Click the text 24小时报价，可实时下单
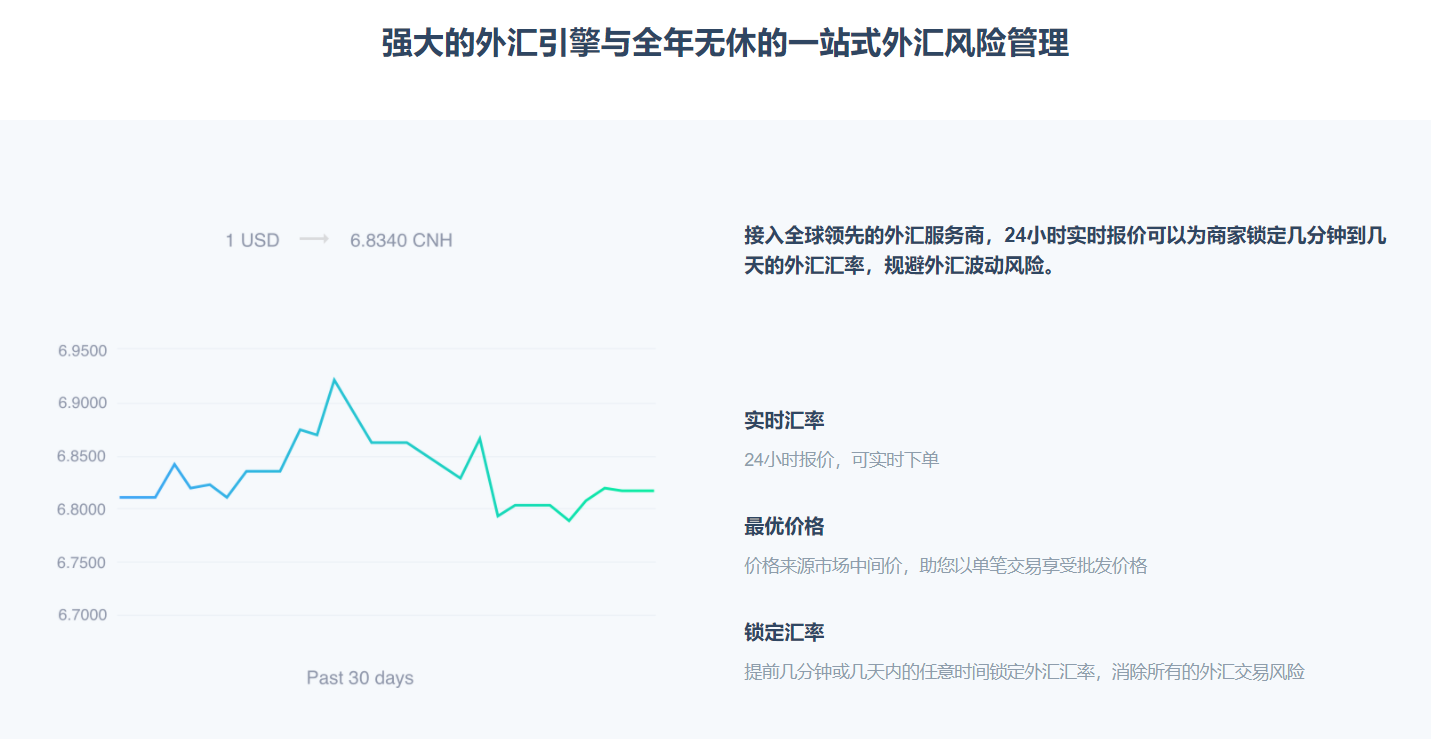 [x=842, y=460]
